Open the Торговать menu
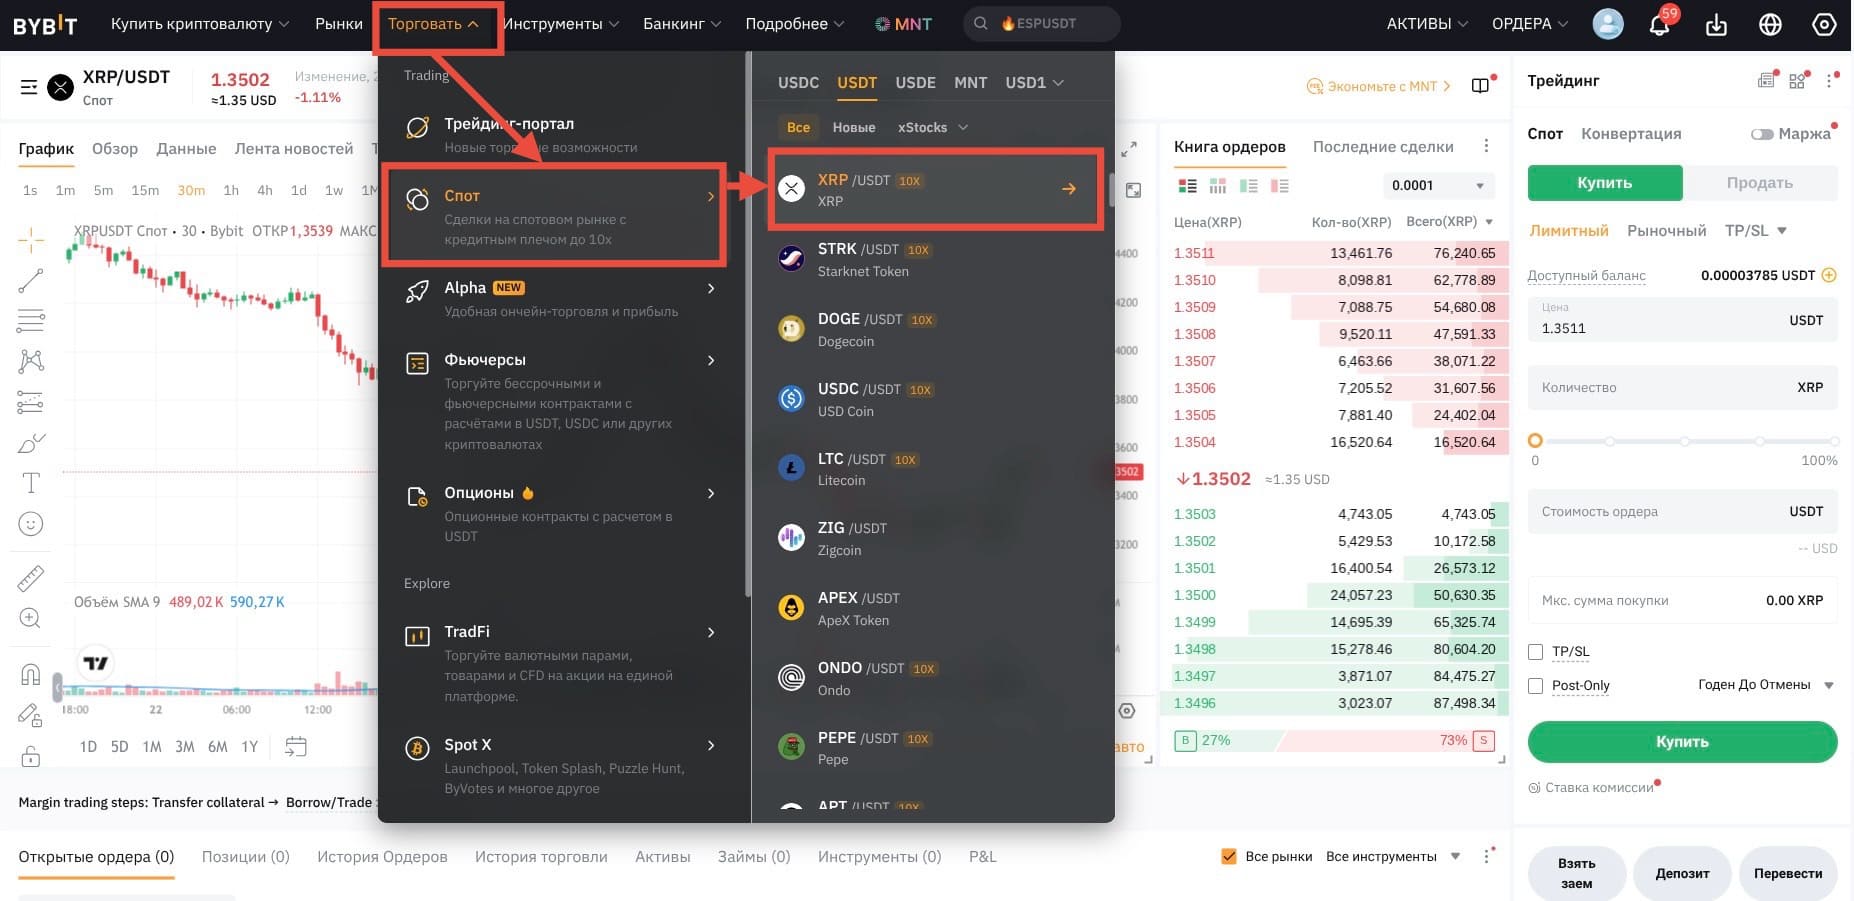This screenshot has width=1854, height=901. click(x=434, y=24)
